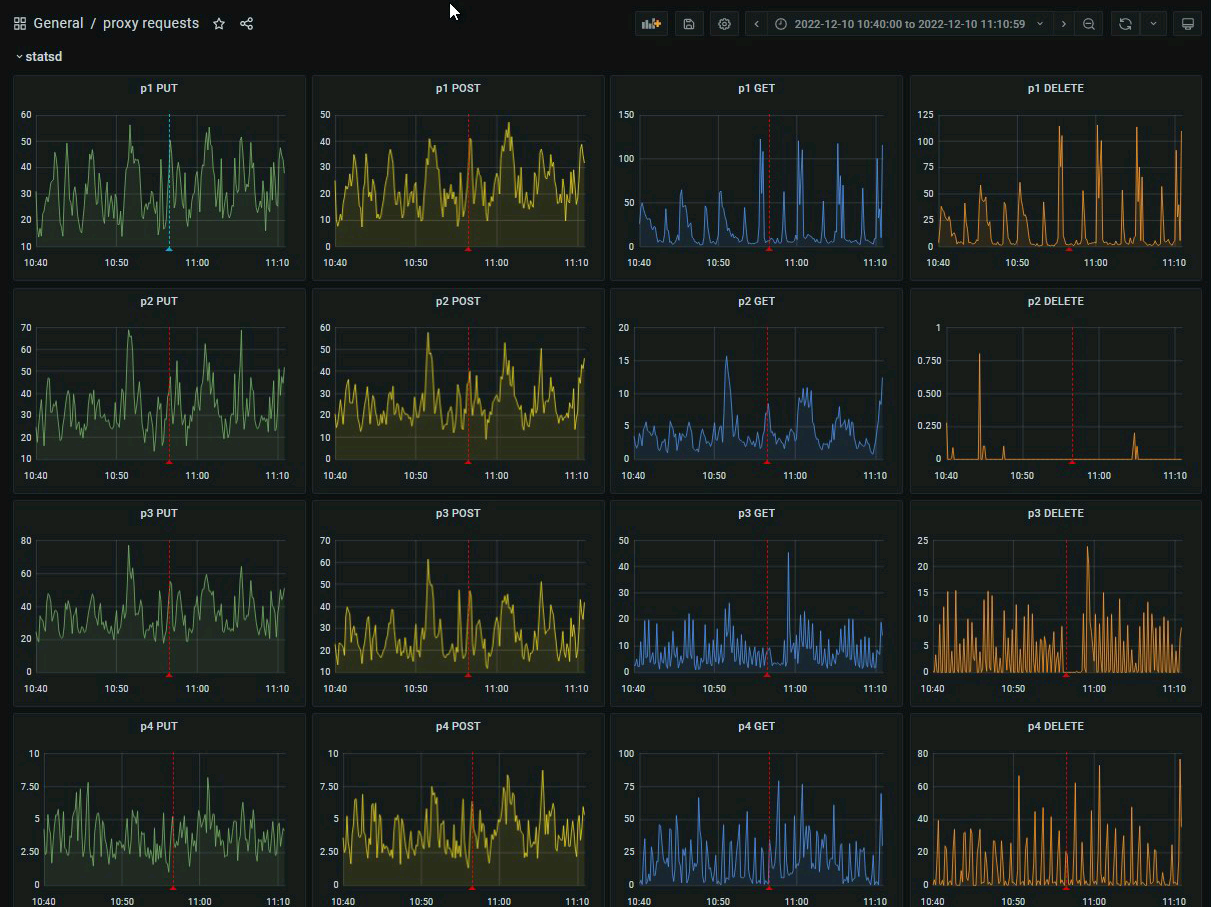1211x907 pixels.
Task: Cycle the view mode monitor icon
Action: pyautogui.click(x=1188, y=24)
